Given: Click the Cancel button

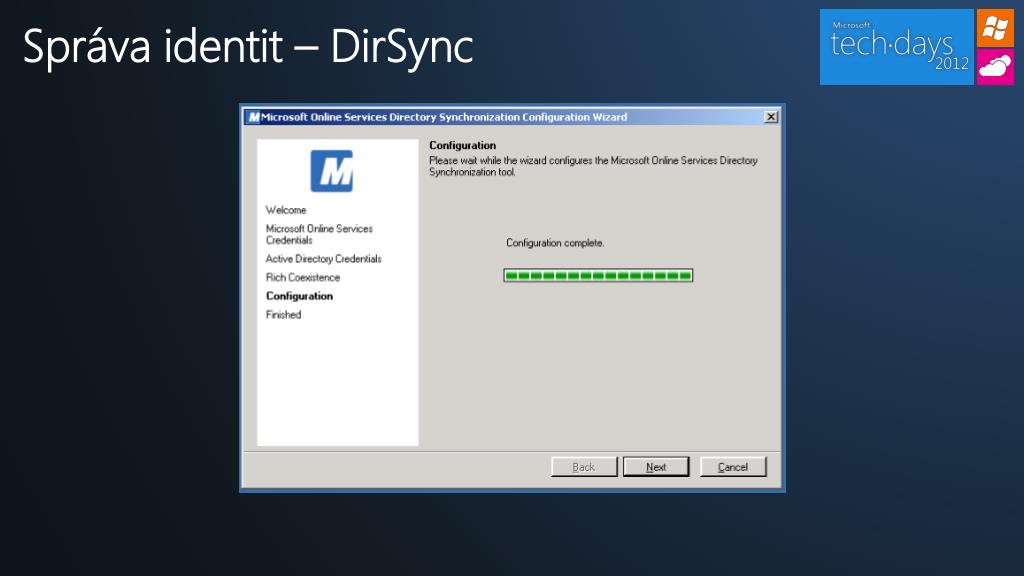Looking at the screenshot, I should click(733, 467).
